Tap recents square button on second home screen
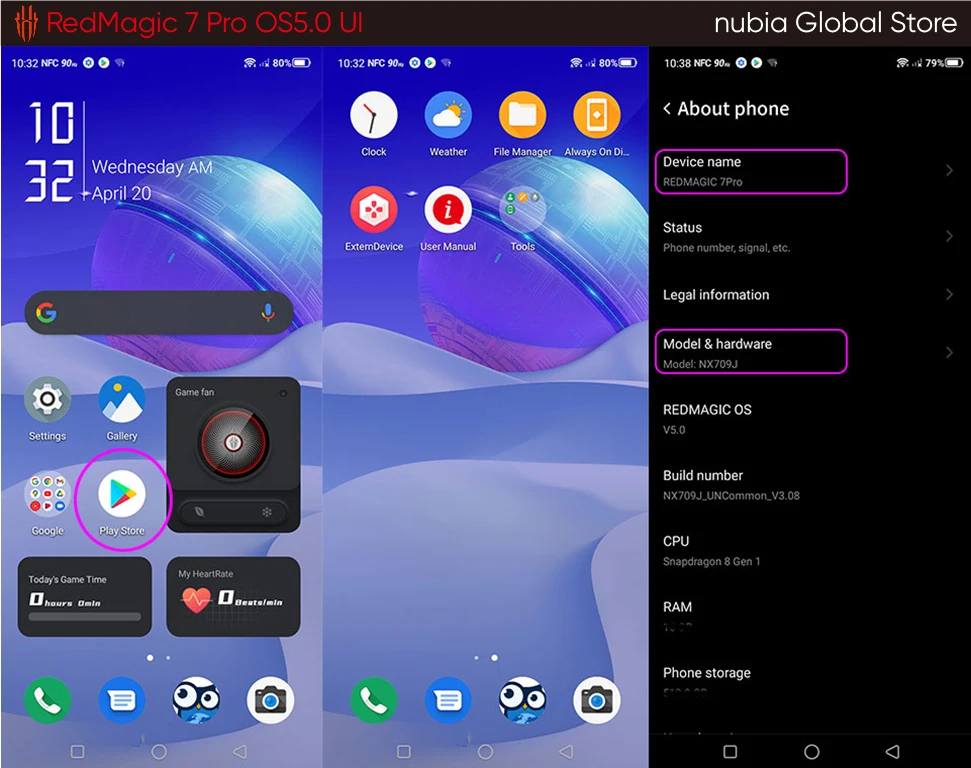The image size is (971, 768). point(404,752)
